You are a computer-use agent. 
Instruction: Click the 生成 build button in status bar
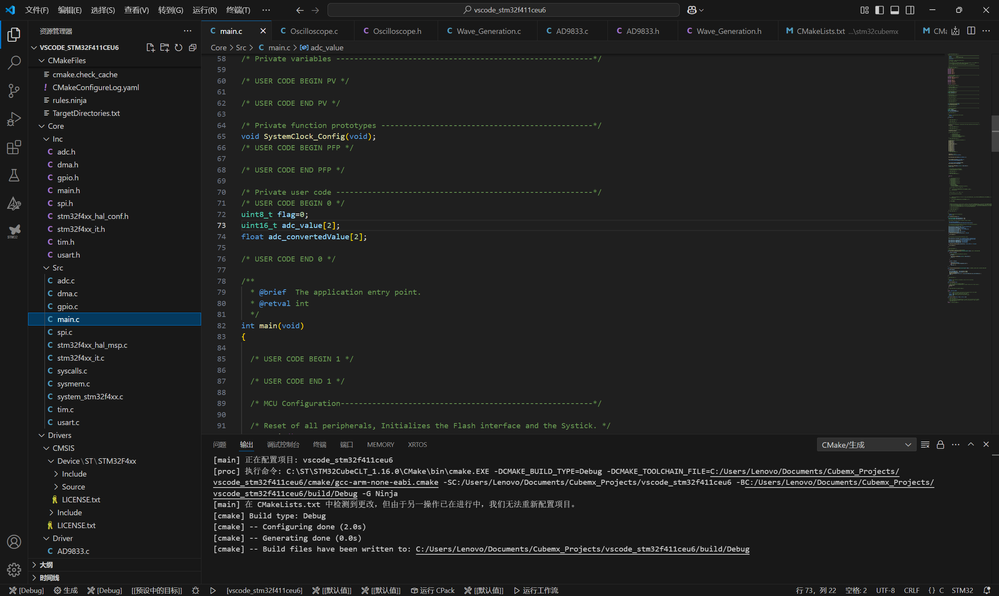click(64, 590)
